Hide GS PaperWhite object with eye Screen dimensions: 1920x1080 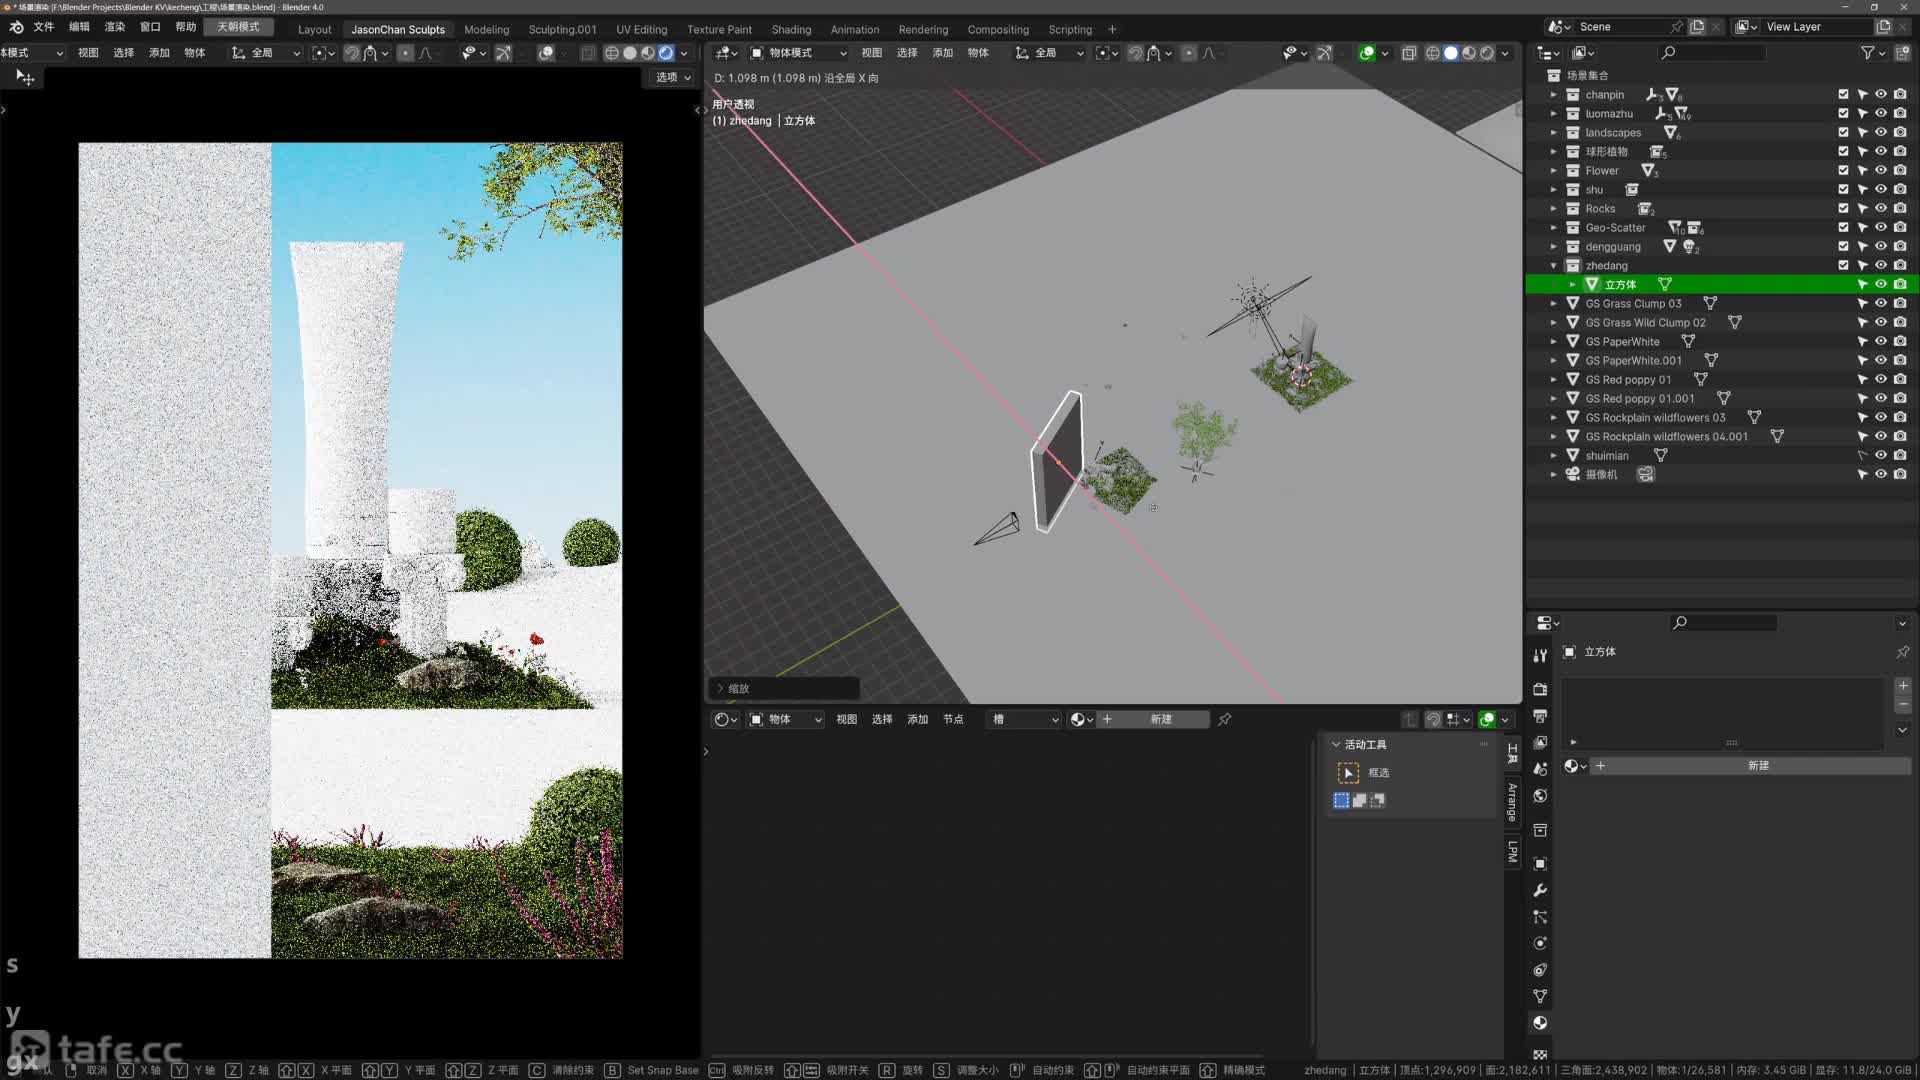pos(1881,341)
